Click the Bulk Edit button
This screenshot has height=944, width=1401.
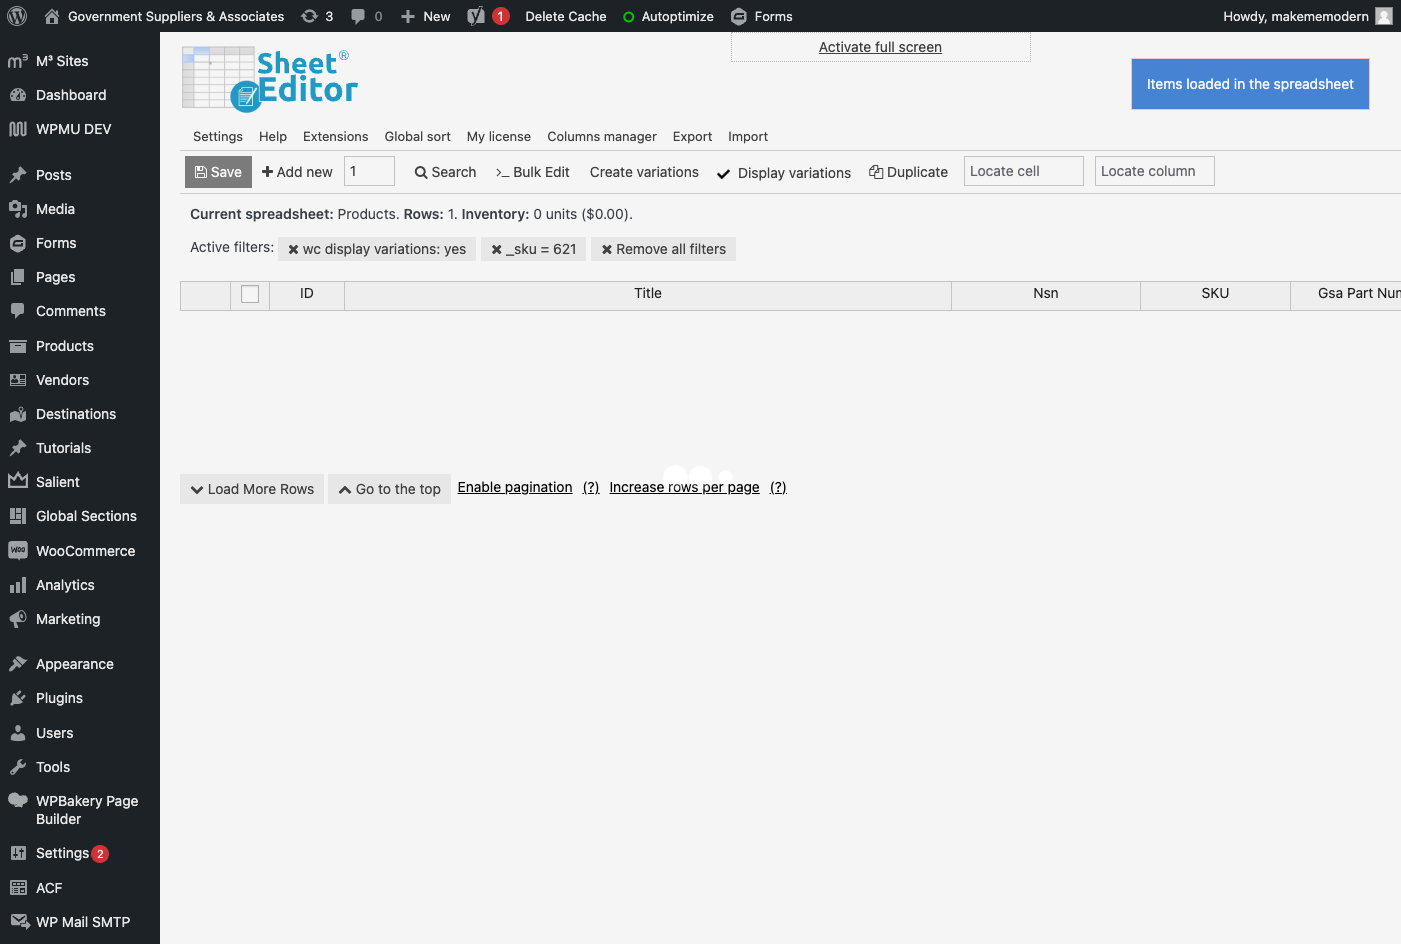(x=532, y=172)
